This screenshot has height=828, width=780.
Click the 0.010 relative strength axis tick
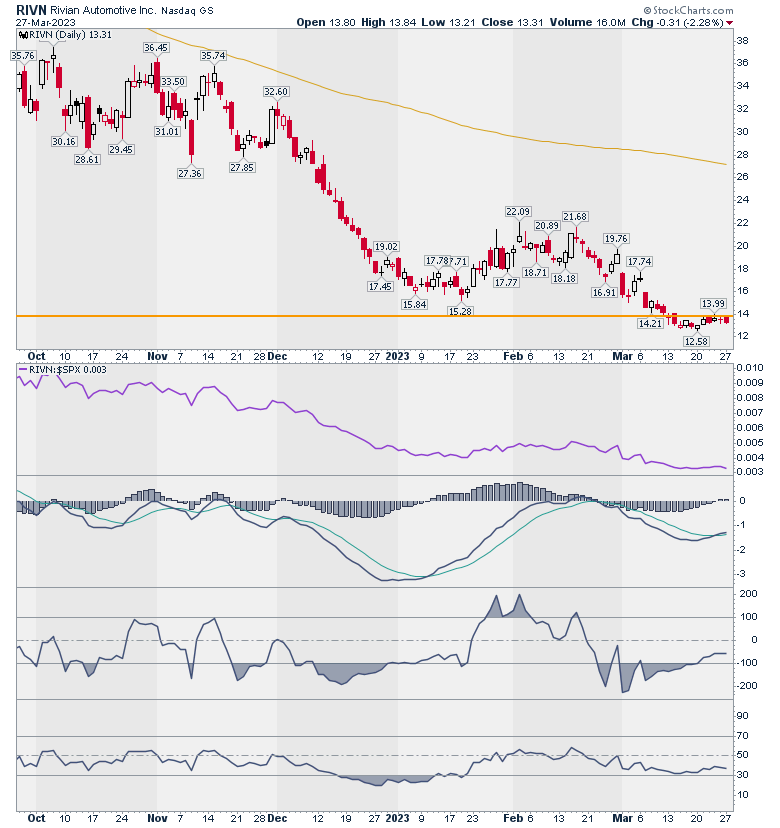click(750, 368)
